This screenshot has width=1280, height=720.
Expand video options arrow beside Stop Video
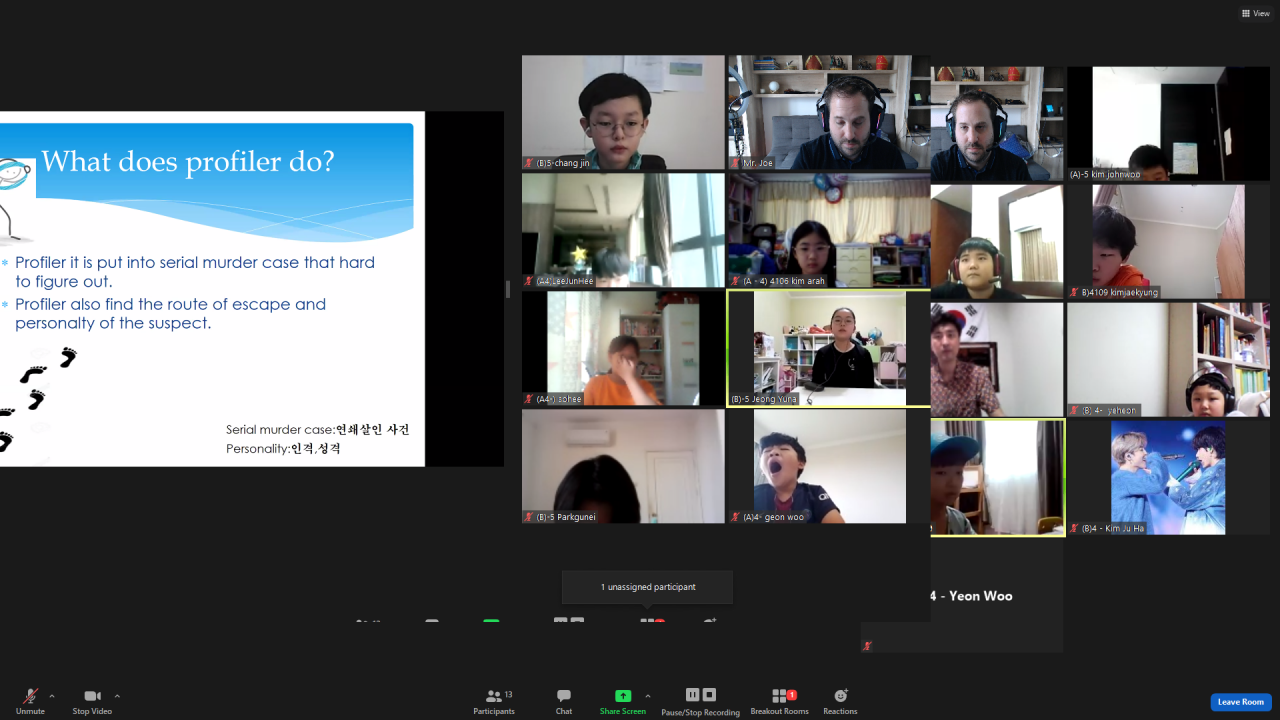pos(117,696)
